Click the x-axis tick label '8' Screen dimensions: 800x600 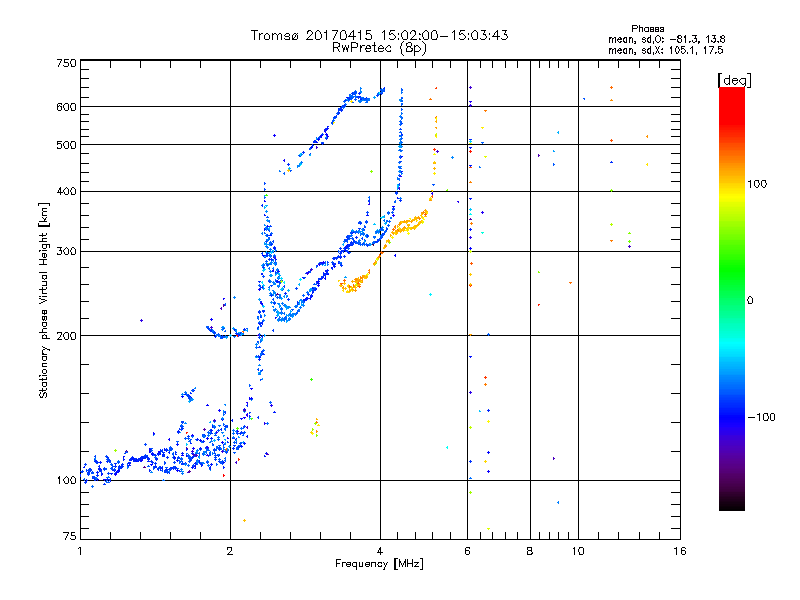530,551
